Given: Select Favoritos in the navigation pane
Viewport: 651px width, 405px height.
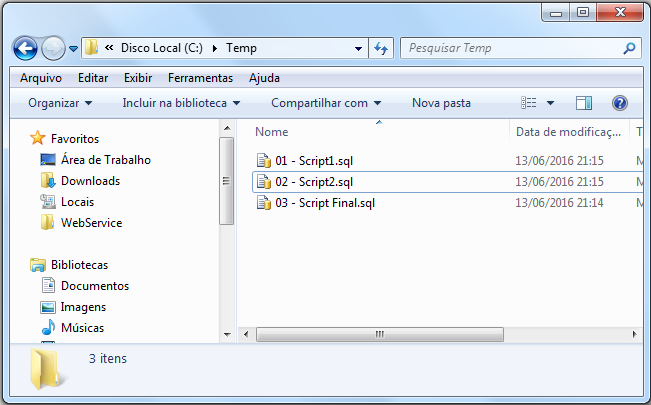Looking at the screenshot, I should click(x=75, y=139).
